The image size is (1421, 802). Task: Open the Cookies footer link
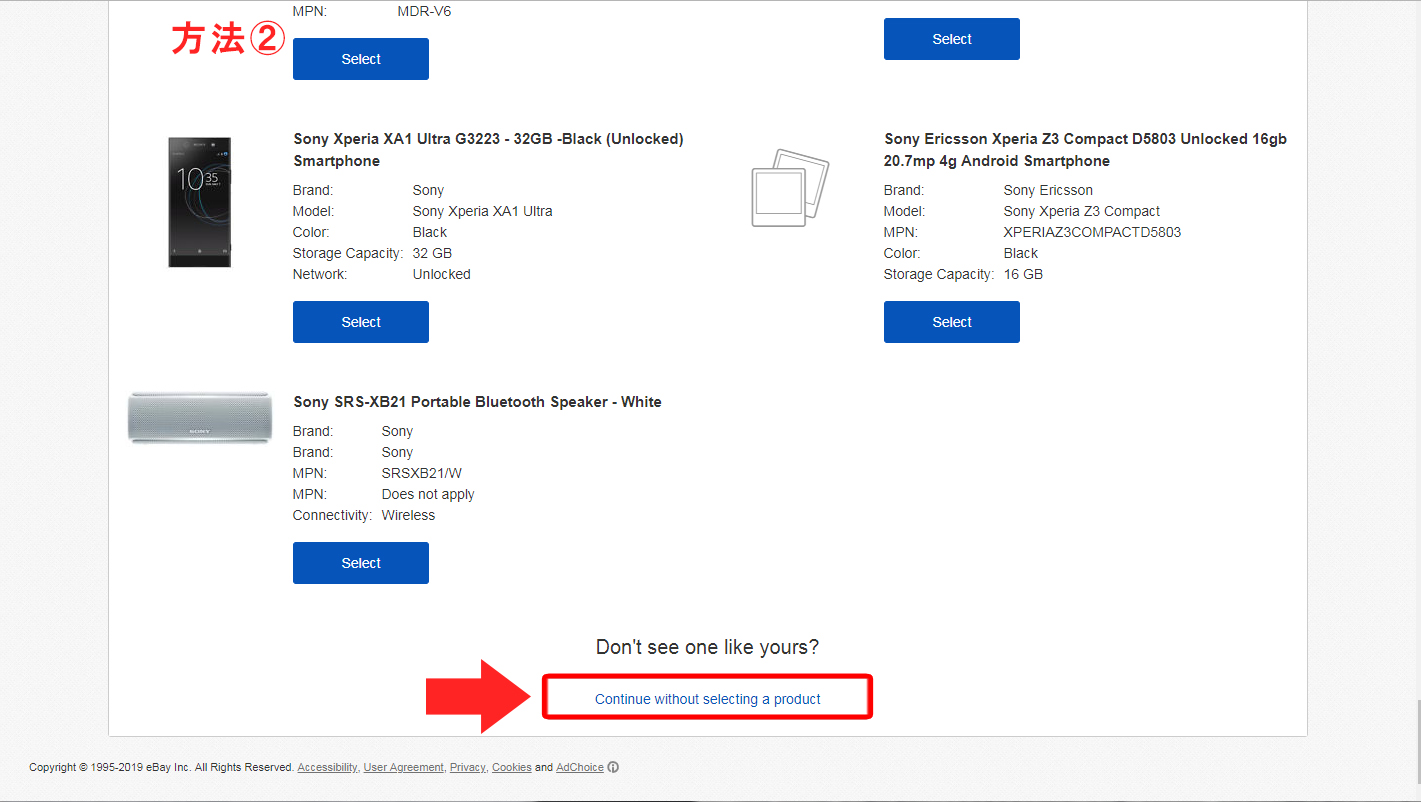(x=511, y=767)
